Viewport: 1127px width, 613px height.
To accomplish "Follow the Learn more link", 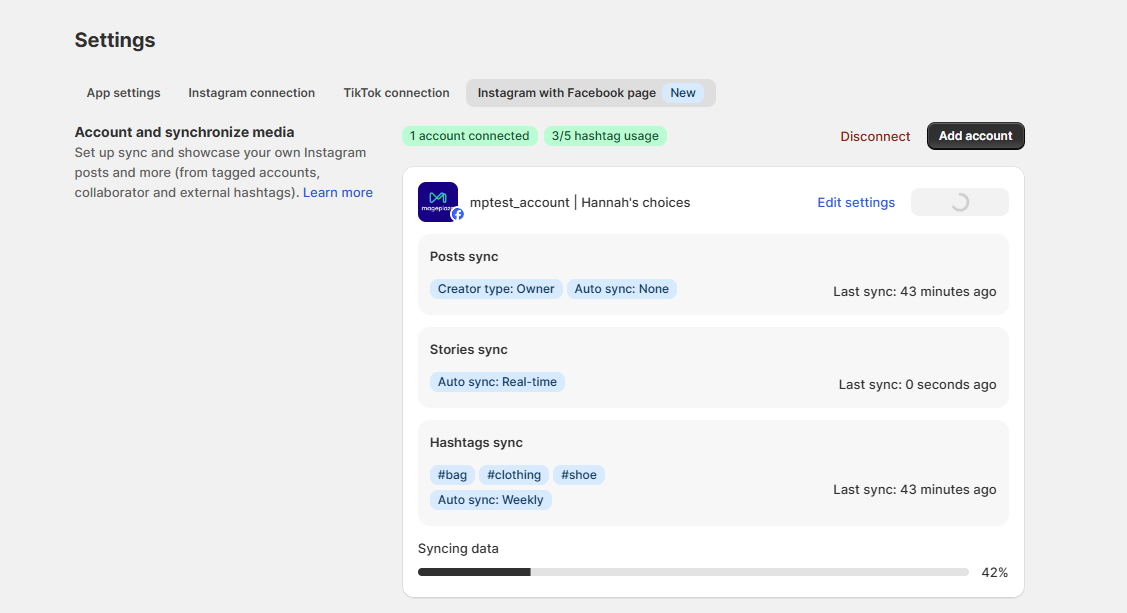I will [x=338, y=192].
